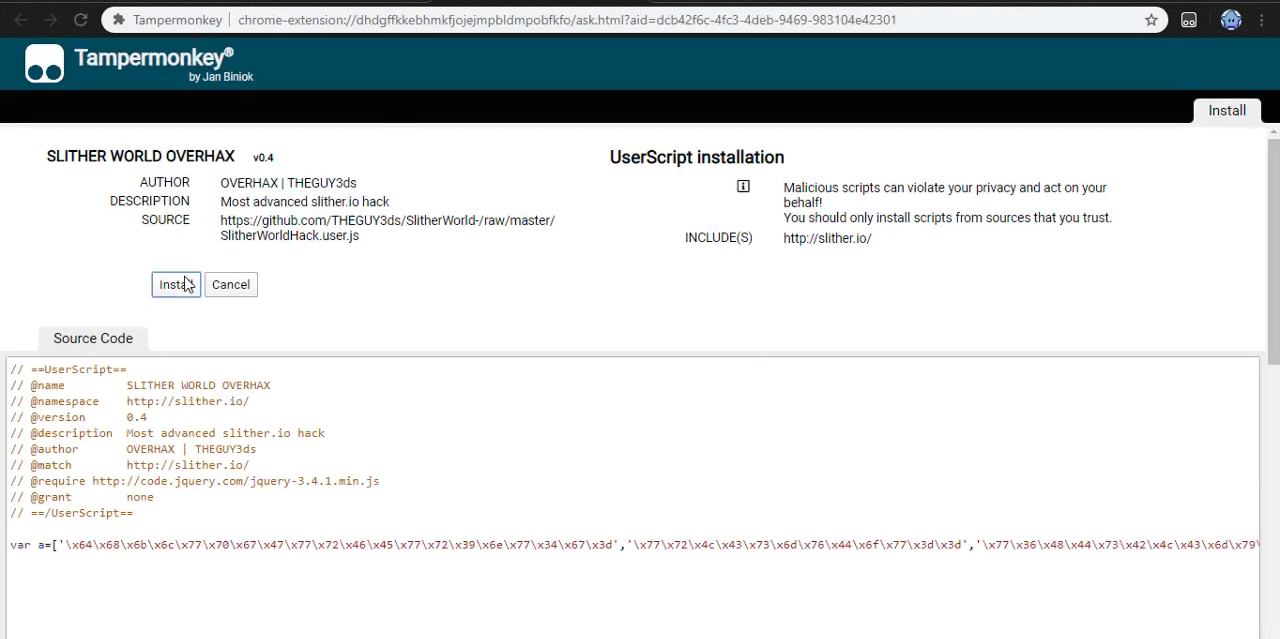The height and width of the screenshot is (639, 1280).
Task: Click the 'Malicious scripts can violate your privacy' warning
Action: pos(945,195)
